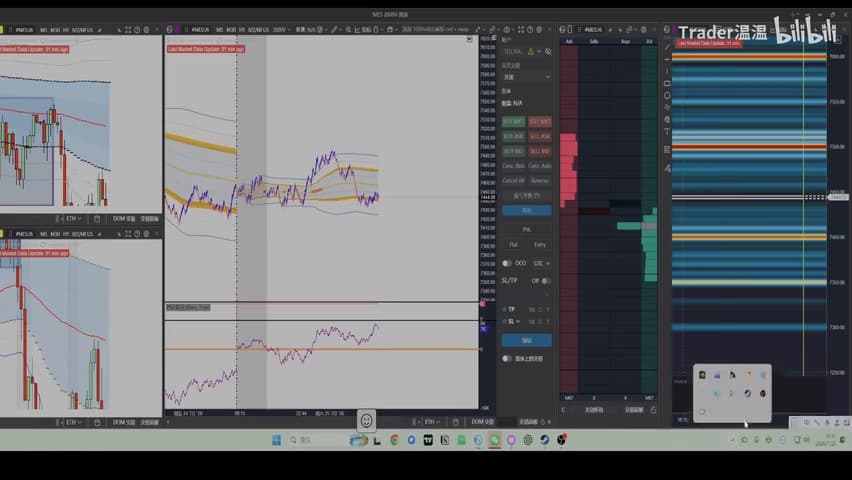This screenshot has height=480, width=852.
Task: Open the ETH session dropdown below top-left chart
Action: (x=73, y=219)
